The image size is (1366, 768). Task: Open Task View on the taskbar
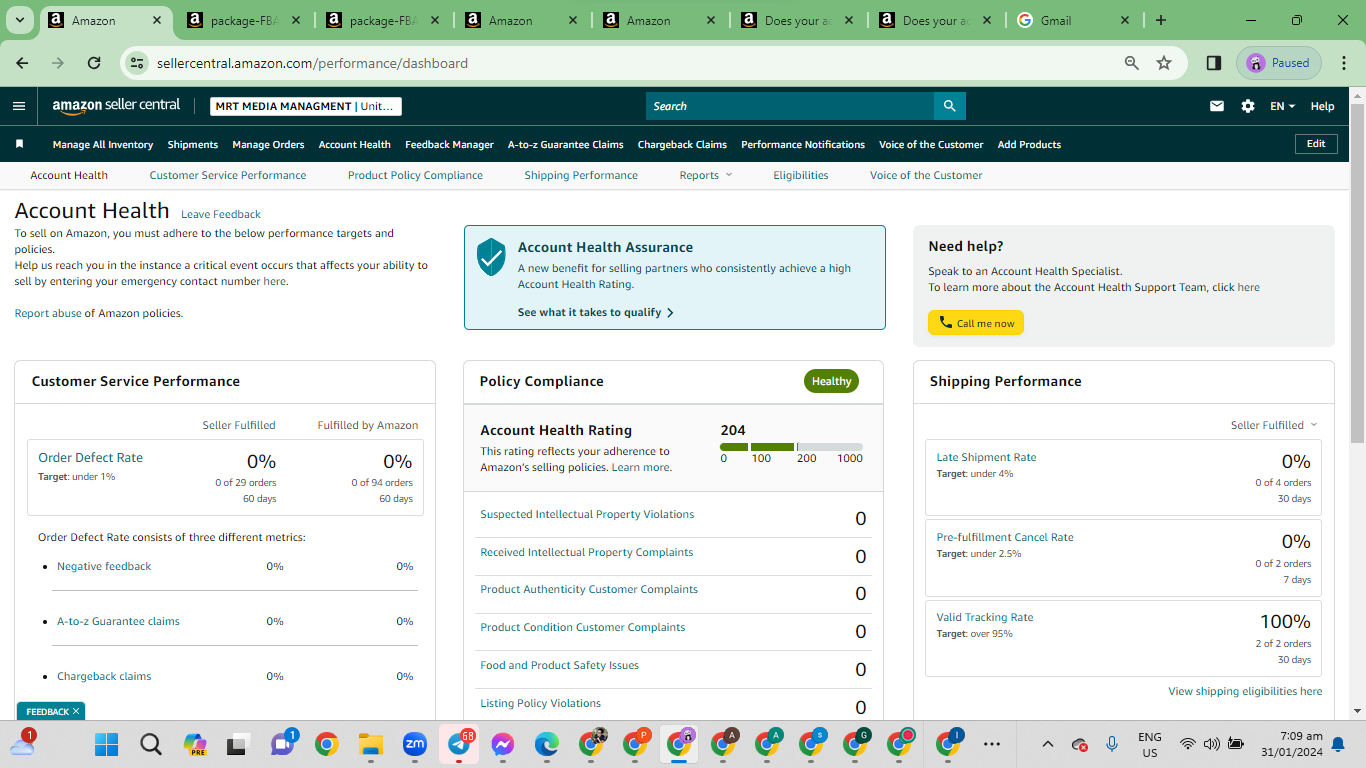pyautogui.click(x=238, y=744)
